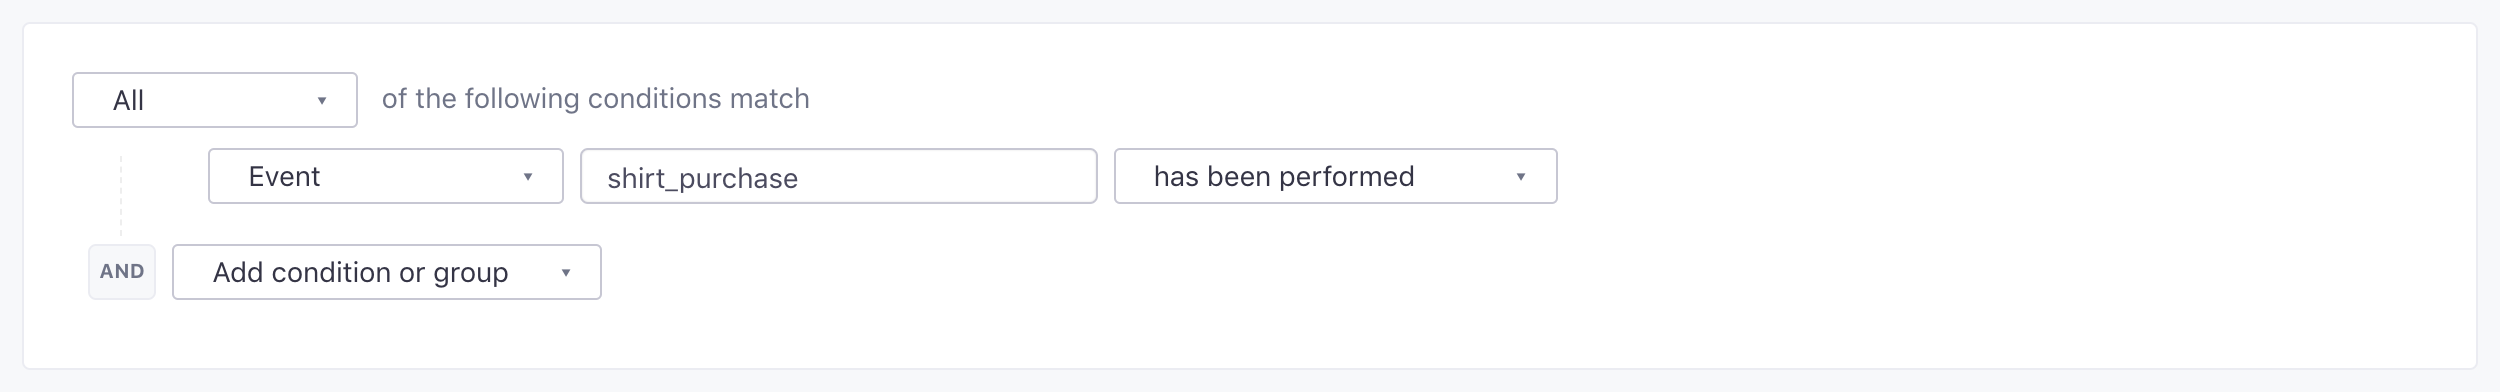Open the "Add condition or group" dropdown
Screen dimensions: 2500x392
(x=387, y=272)
